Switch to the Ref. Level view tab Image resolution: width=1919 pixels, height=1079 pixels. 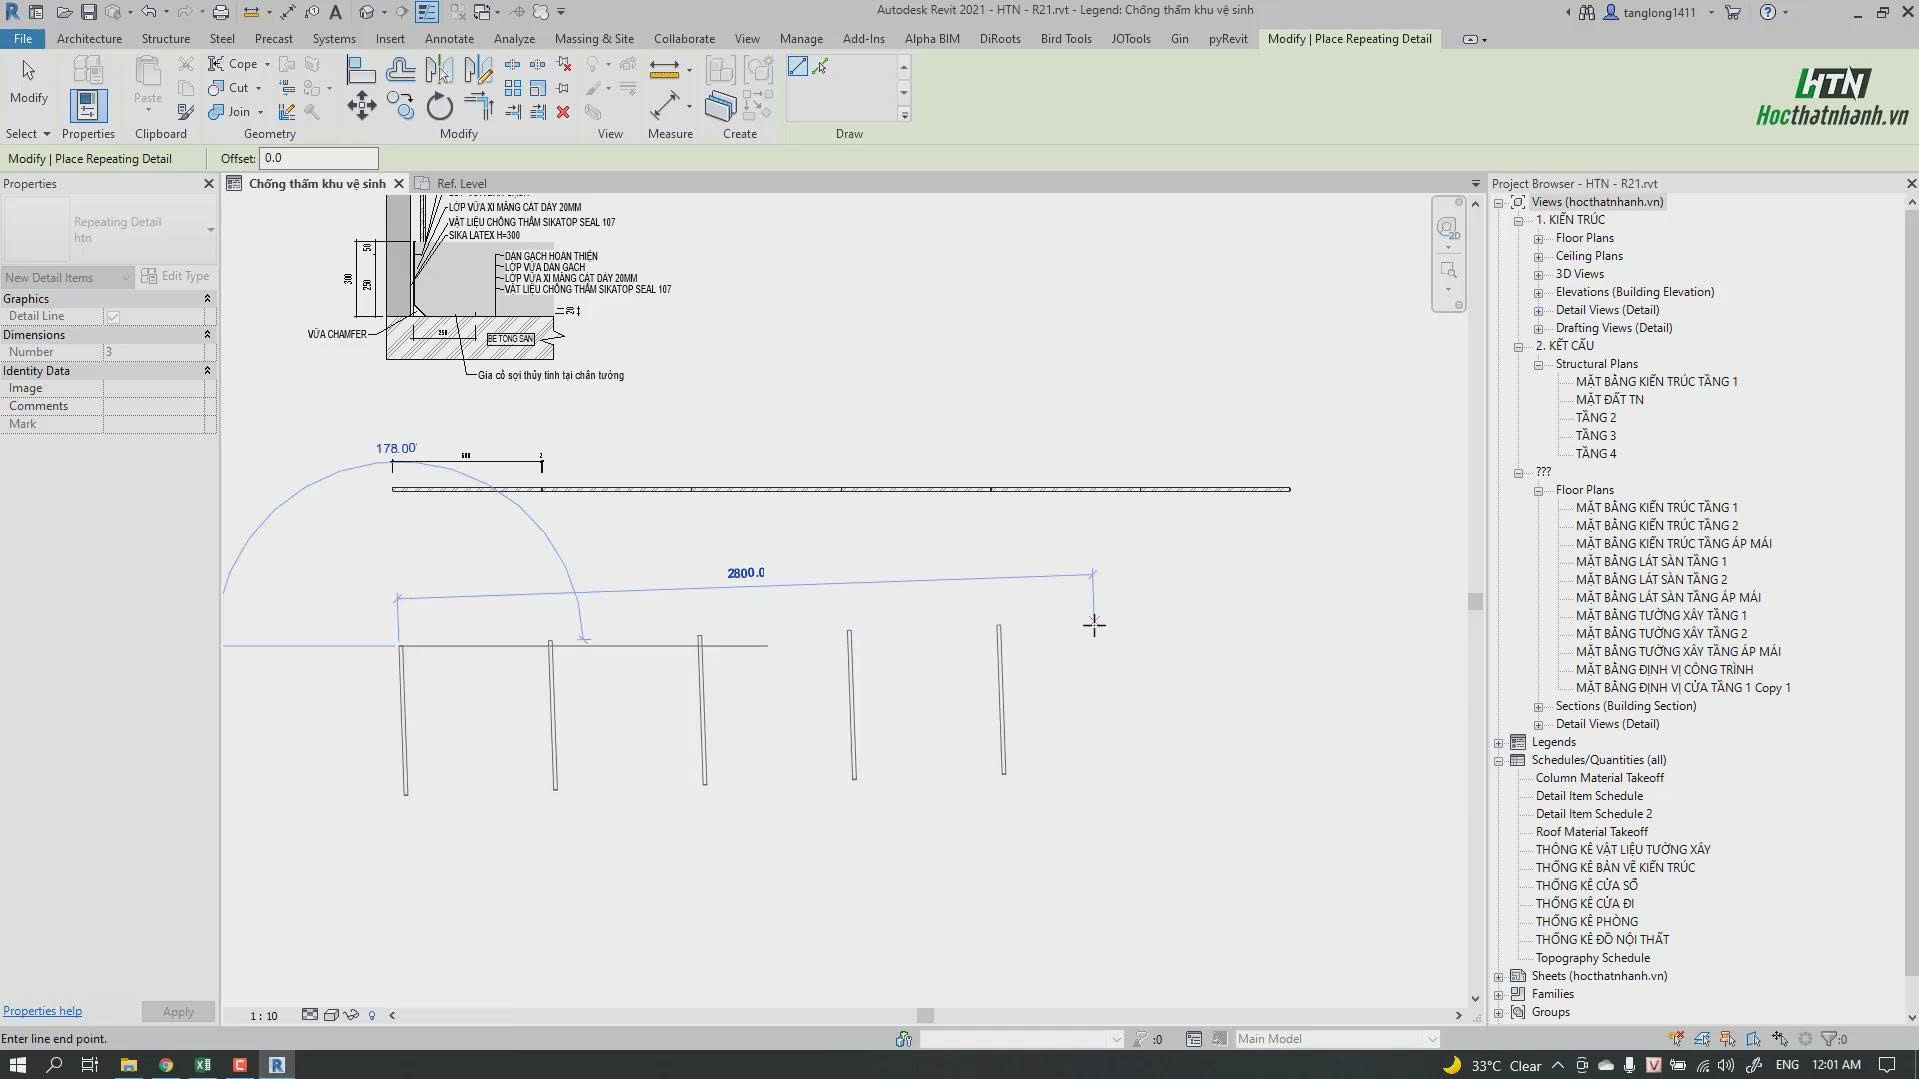[x=461, y=184]
